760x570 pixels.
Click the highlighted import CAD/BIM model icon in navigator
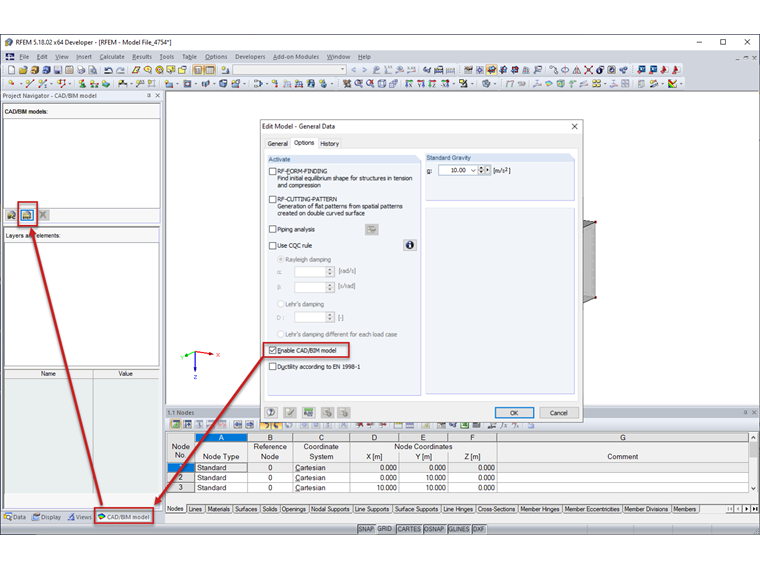click(x=27, y=214)
